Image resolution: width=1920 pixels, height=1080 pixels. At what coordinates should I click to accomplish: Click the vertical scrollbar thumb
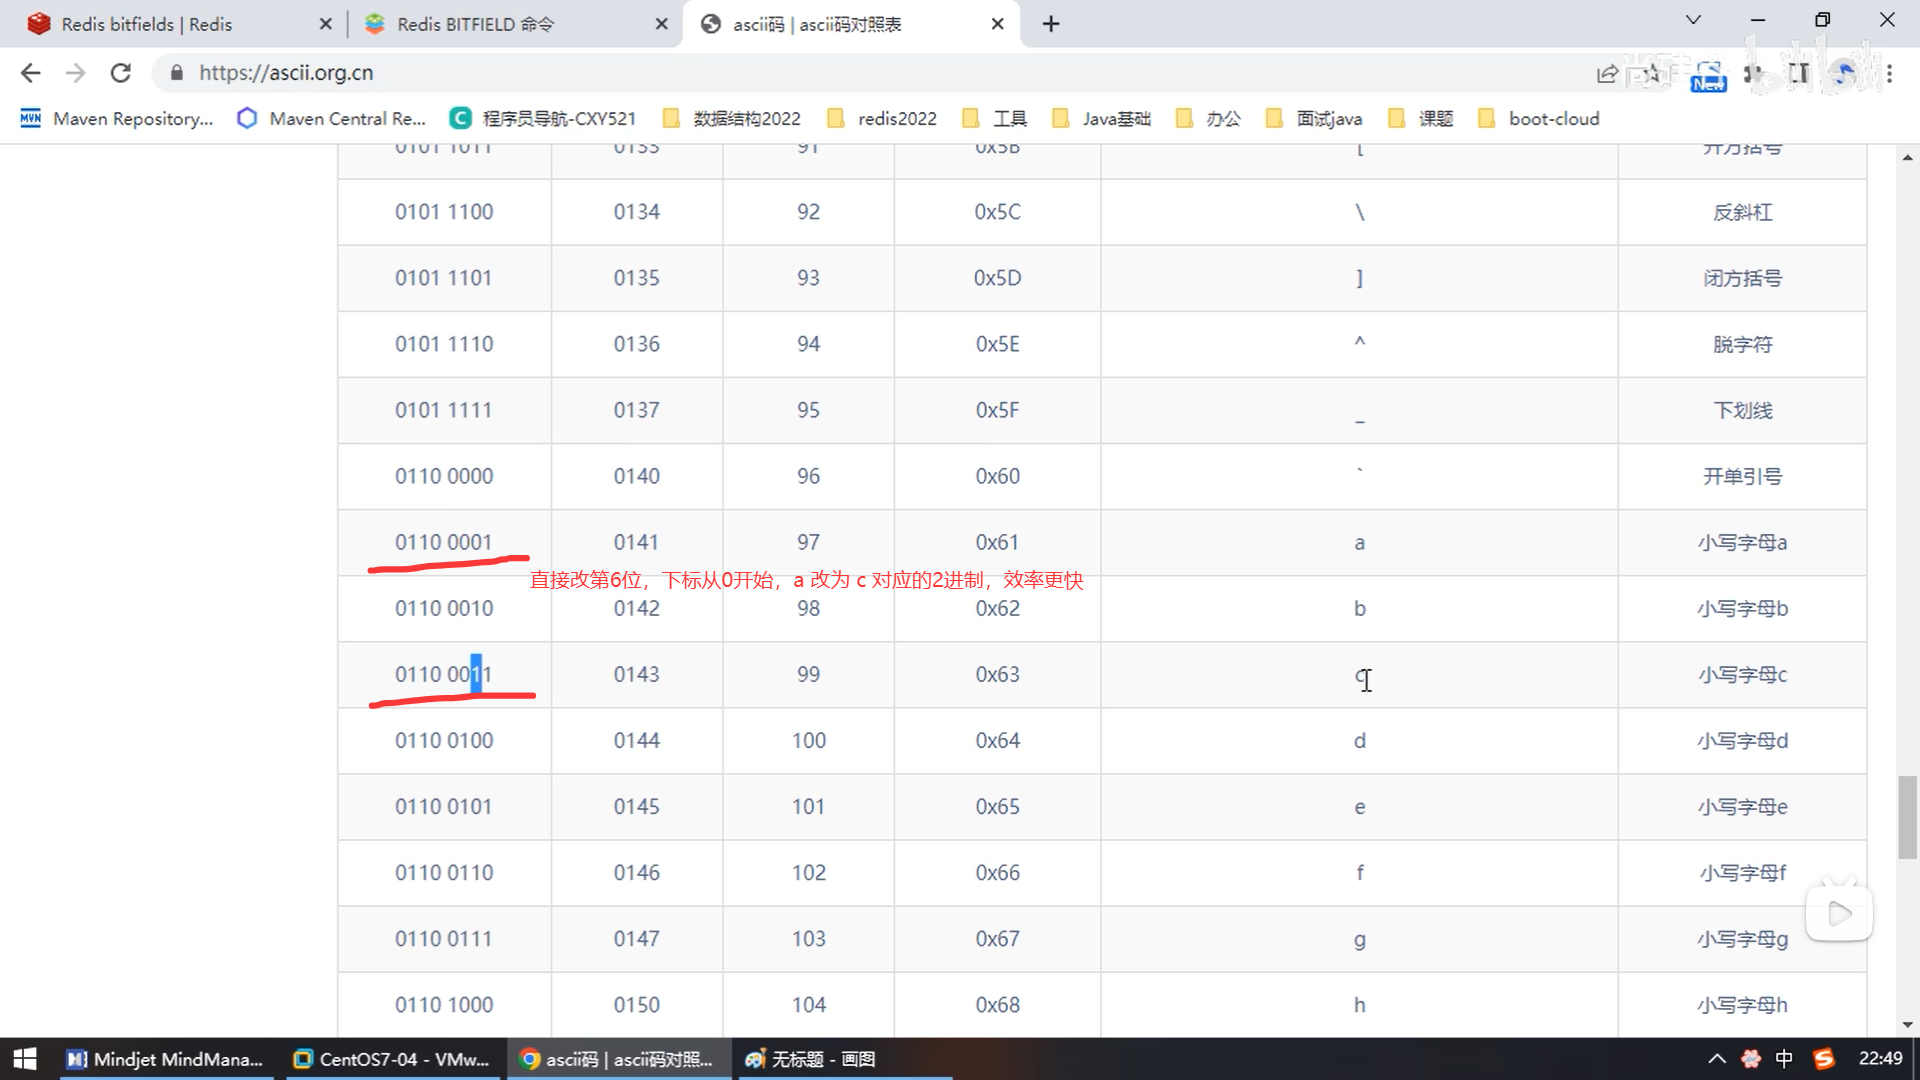1907,816
